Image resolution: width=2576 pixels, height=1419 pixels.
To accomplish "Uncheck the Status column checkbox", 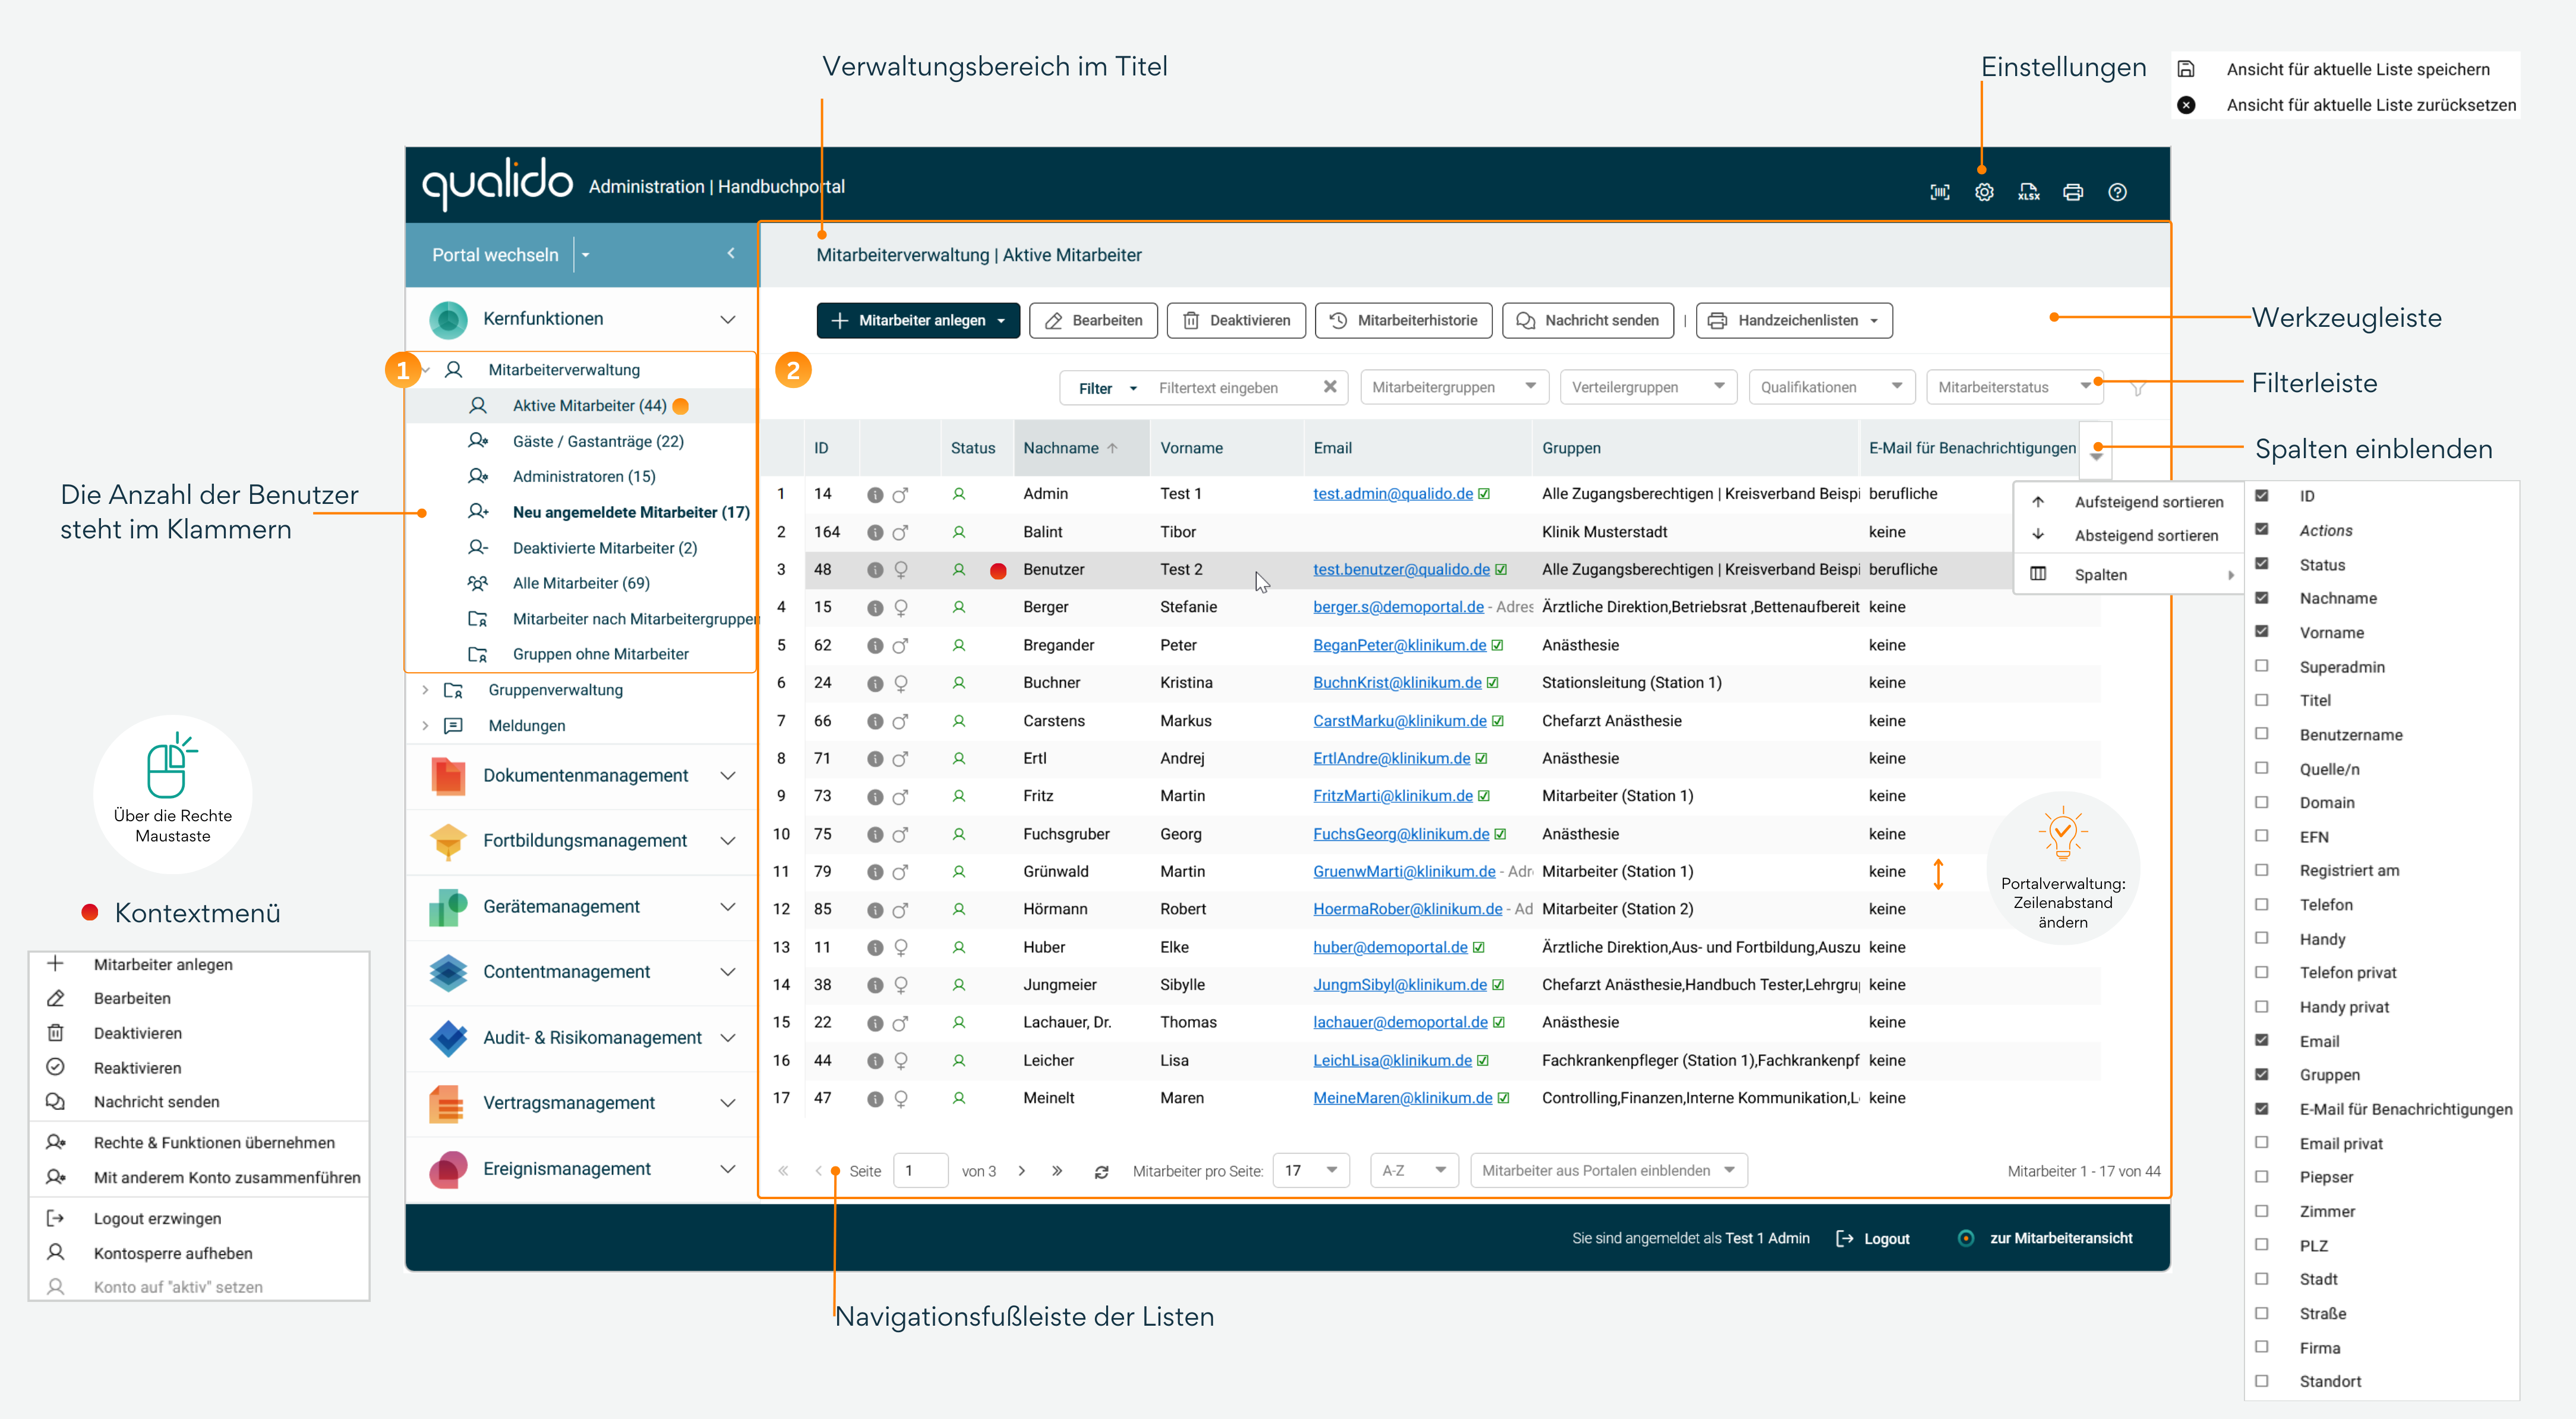I will click(x=2261, y=564).
